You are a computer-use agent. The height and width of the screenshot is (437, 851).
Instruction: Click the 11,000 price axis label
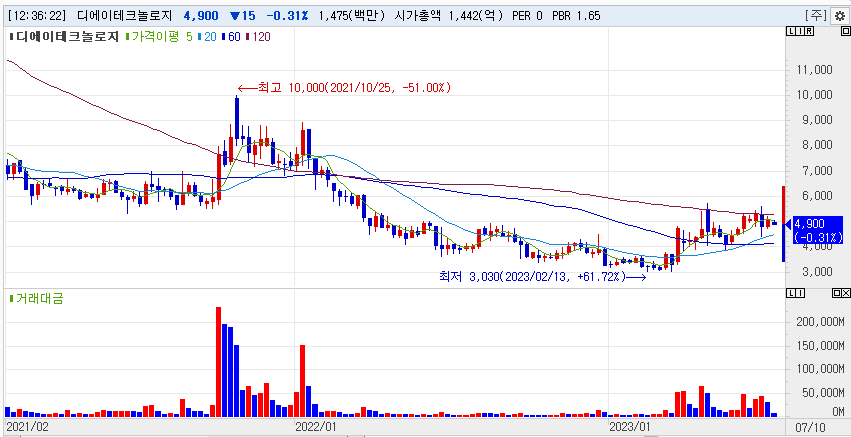[814, 69]
